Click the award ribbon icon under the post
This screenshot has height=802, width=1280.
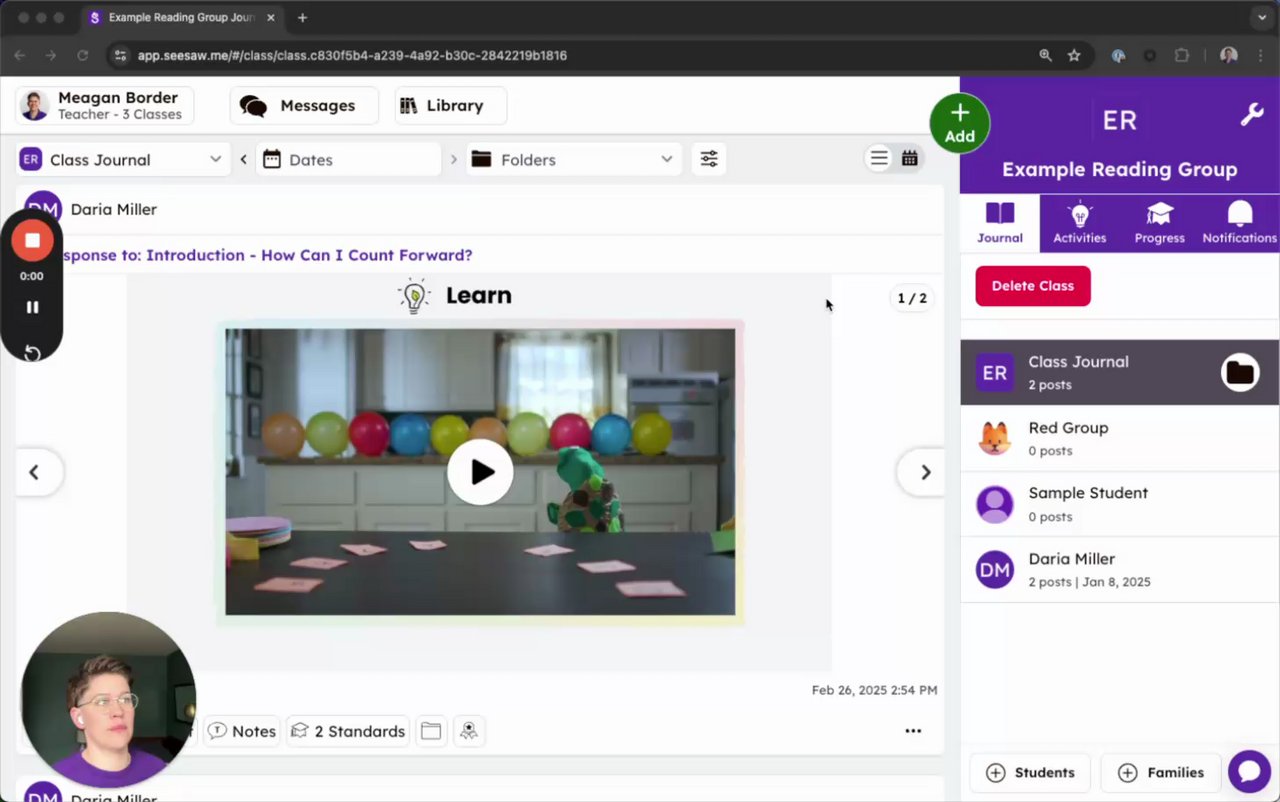tap(468, 731)
